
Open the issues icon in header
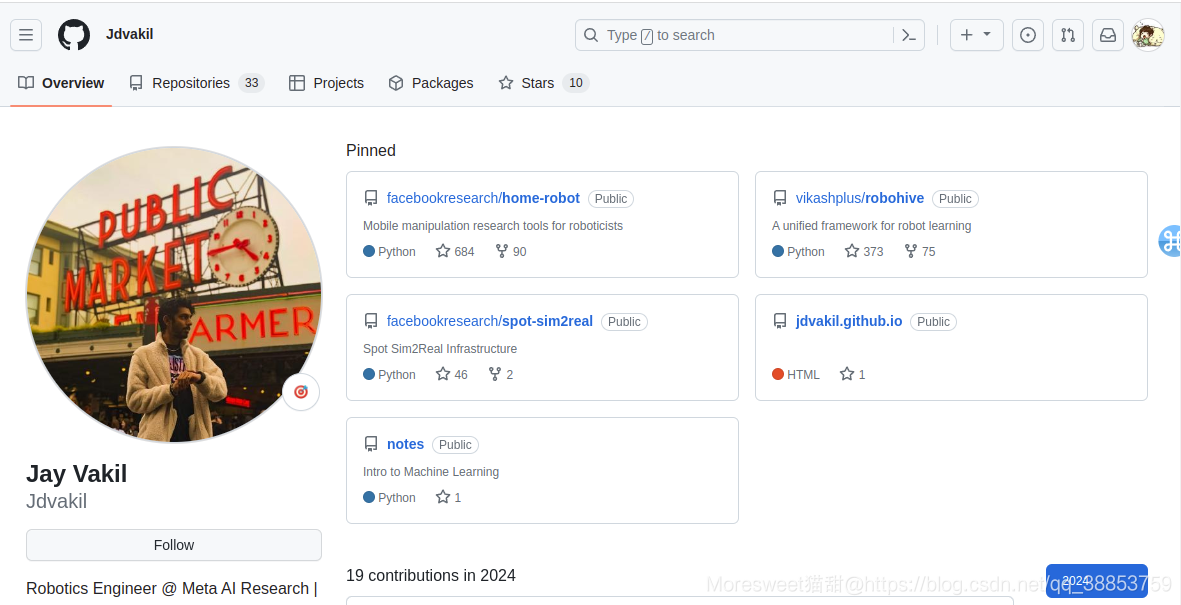[x=1028, y=35]
